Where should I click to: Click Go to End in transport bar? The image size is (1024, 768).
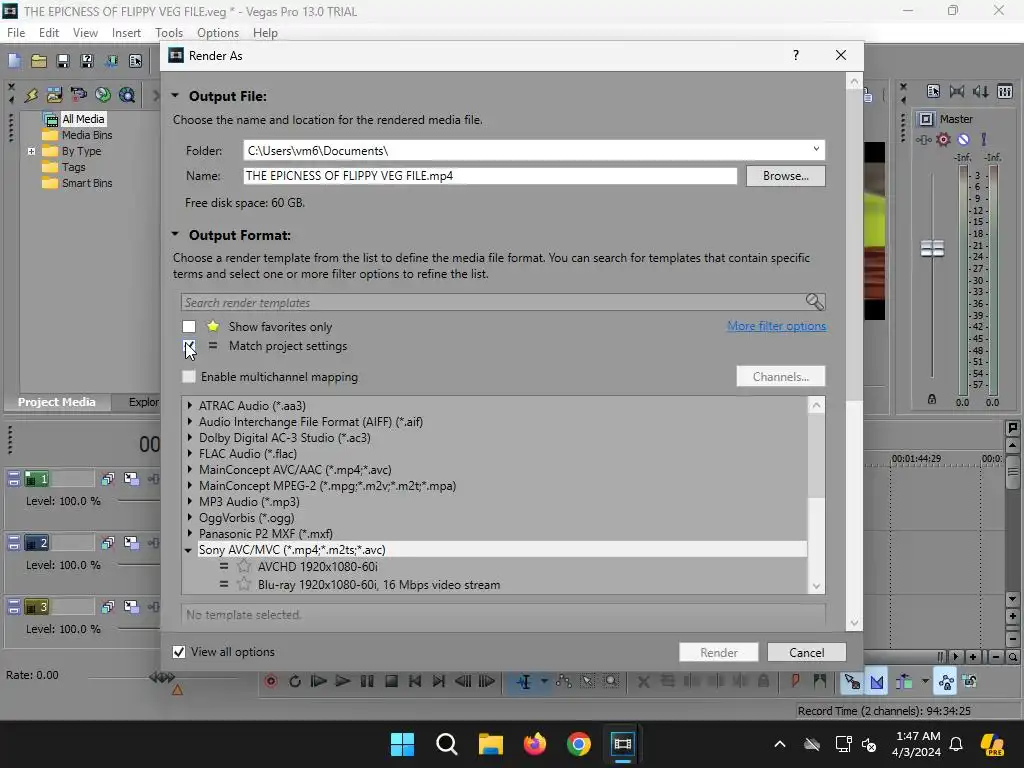[439, 681]
